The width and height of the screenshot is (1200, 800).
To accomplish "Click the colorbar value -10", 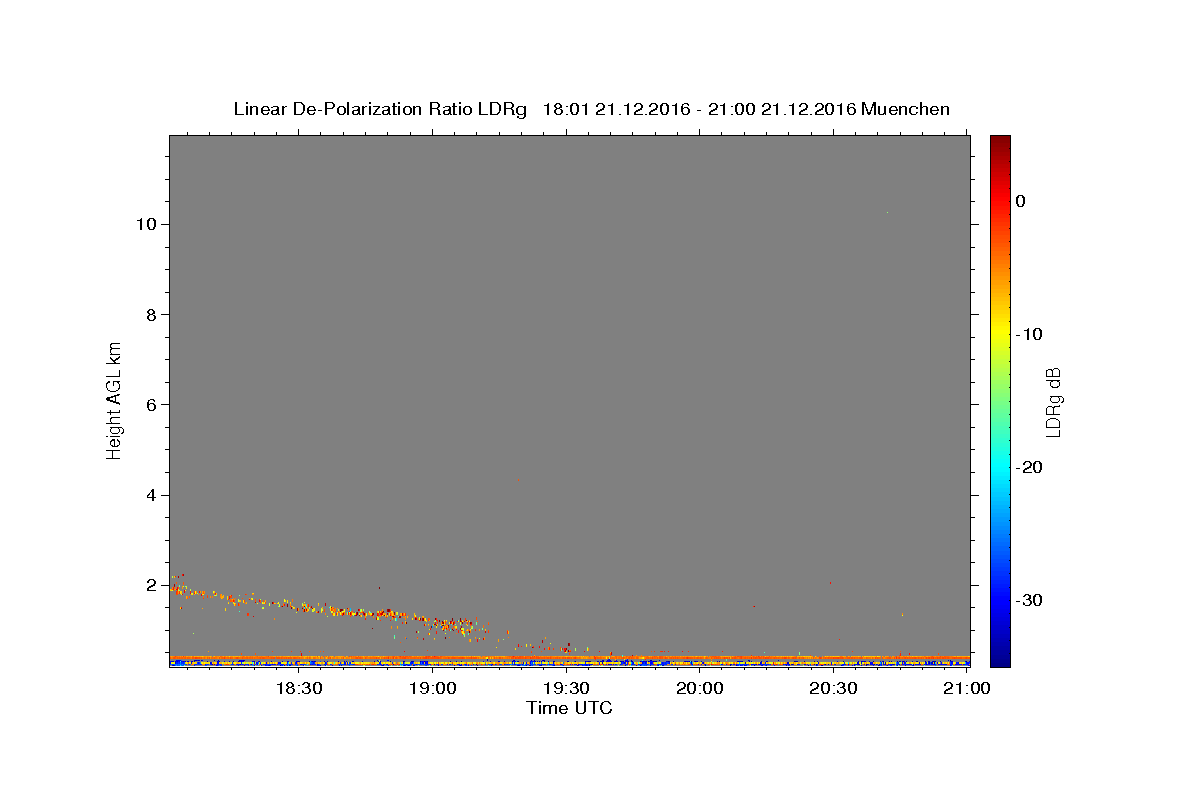I will [x=1029, y=334].
